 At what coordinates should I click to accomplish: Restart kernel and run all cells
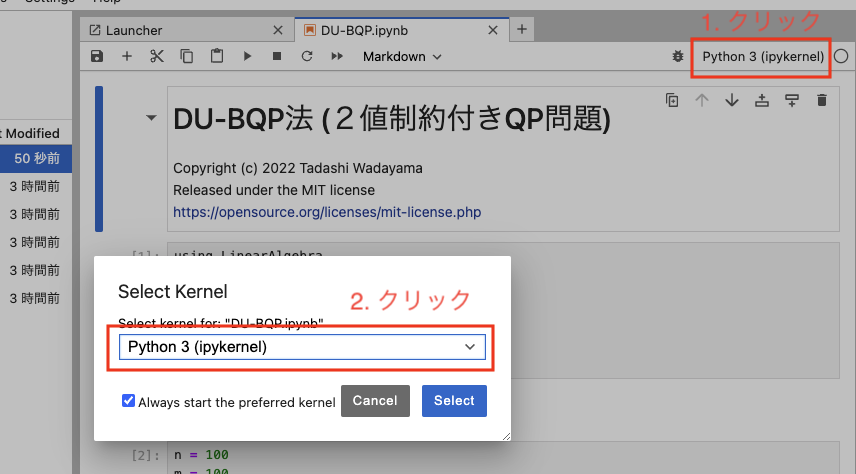[337, 56]
